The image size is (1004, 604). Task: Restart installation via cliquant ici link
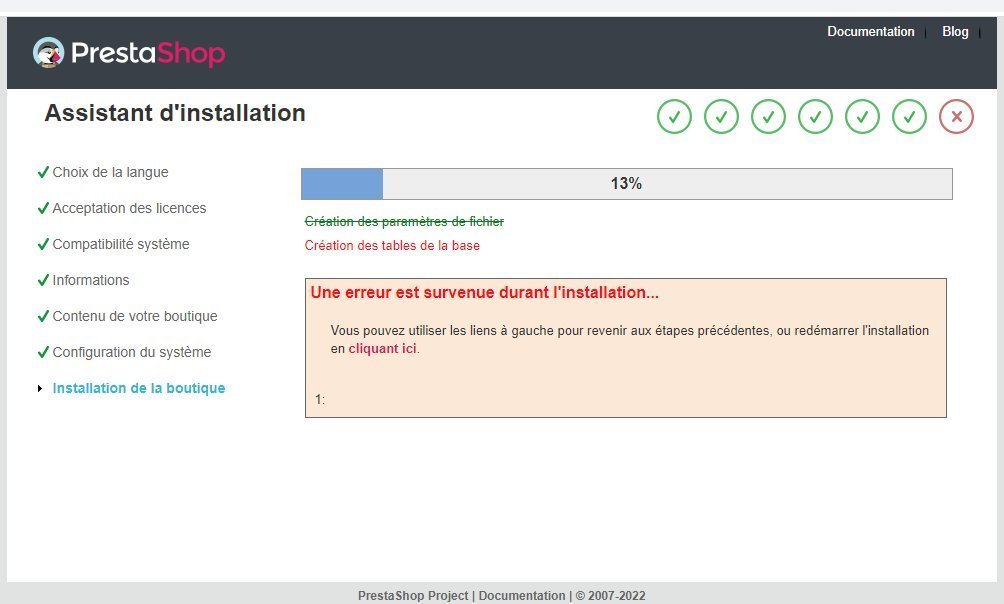(x=382, y=349)
